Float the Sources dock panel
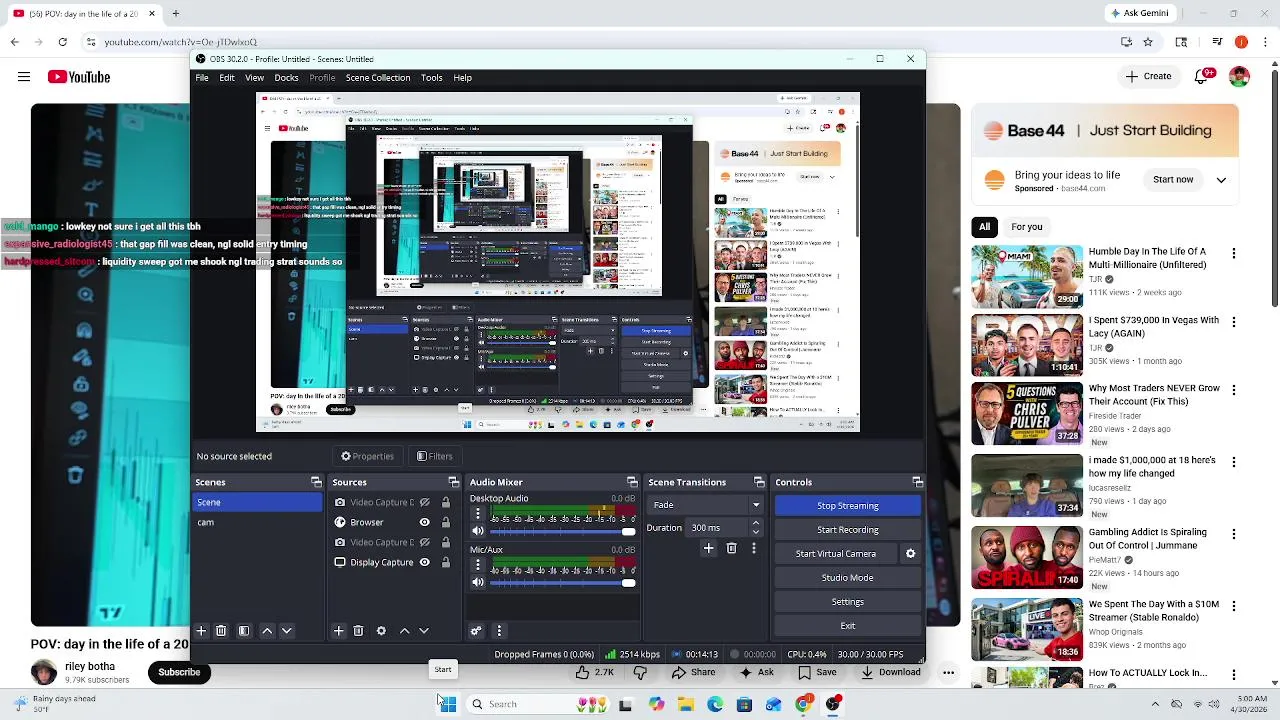The width and height of the screenshot is (1280, 720). point(453,482)
